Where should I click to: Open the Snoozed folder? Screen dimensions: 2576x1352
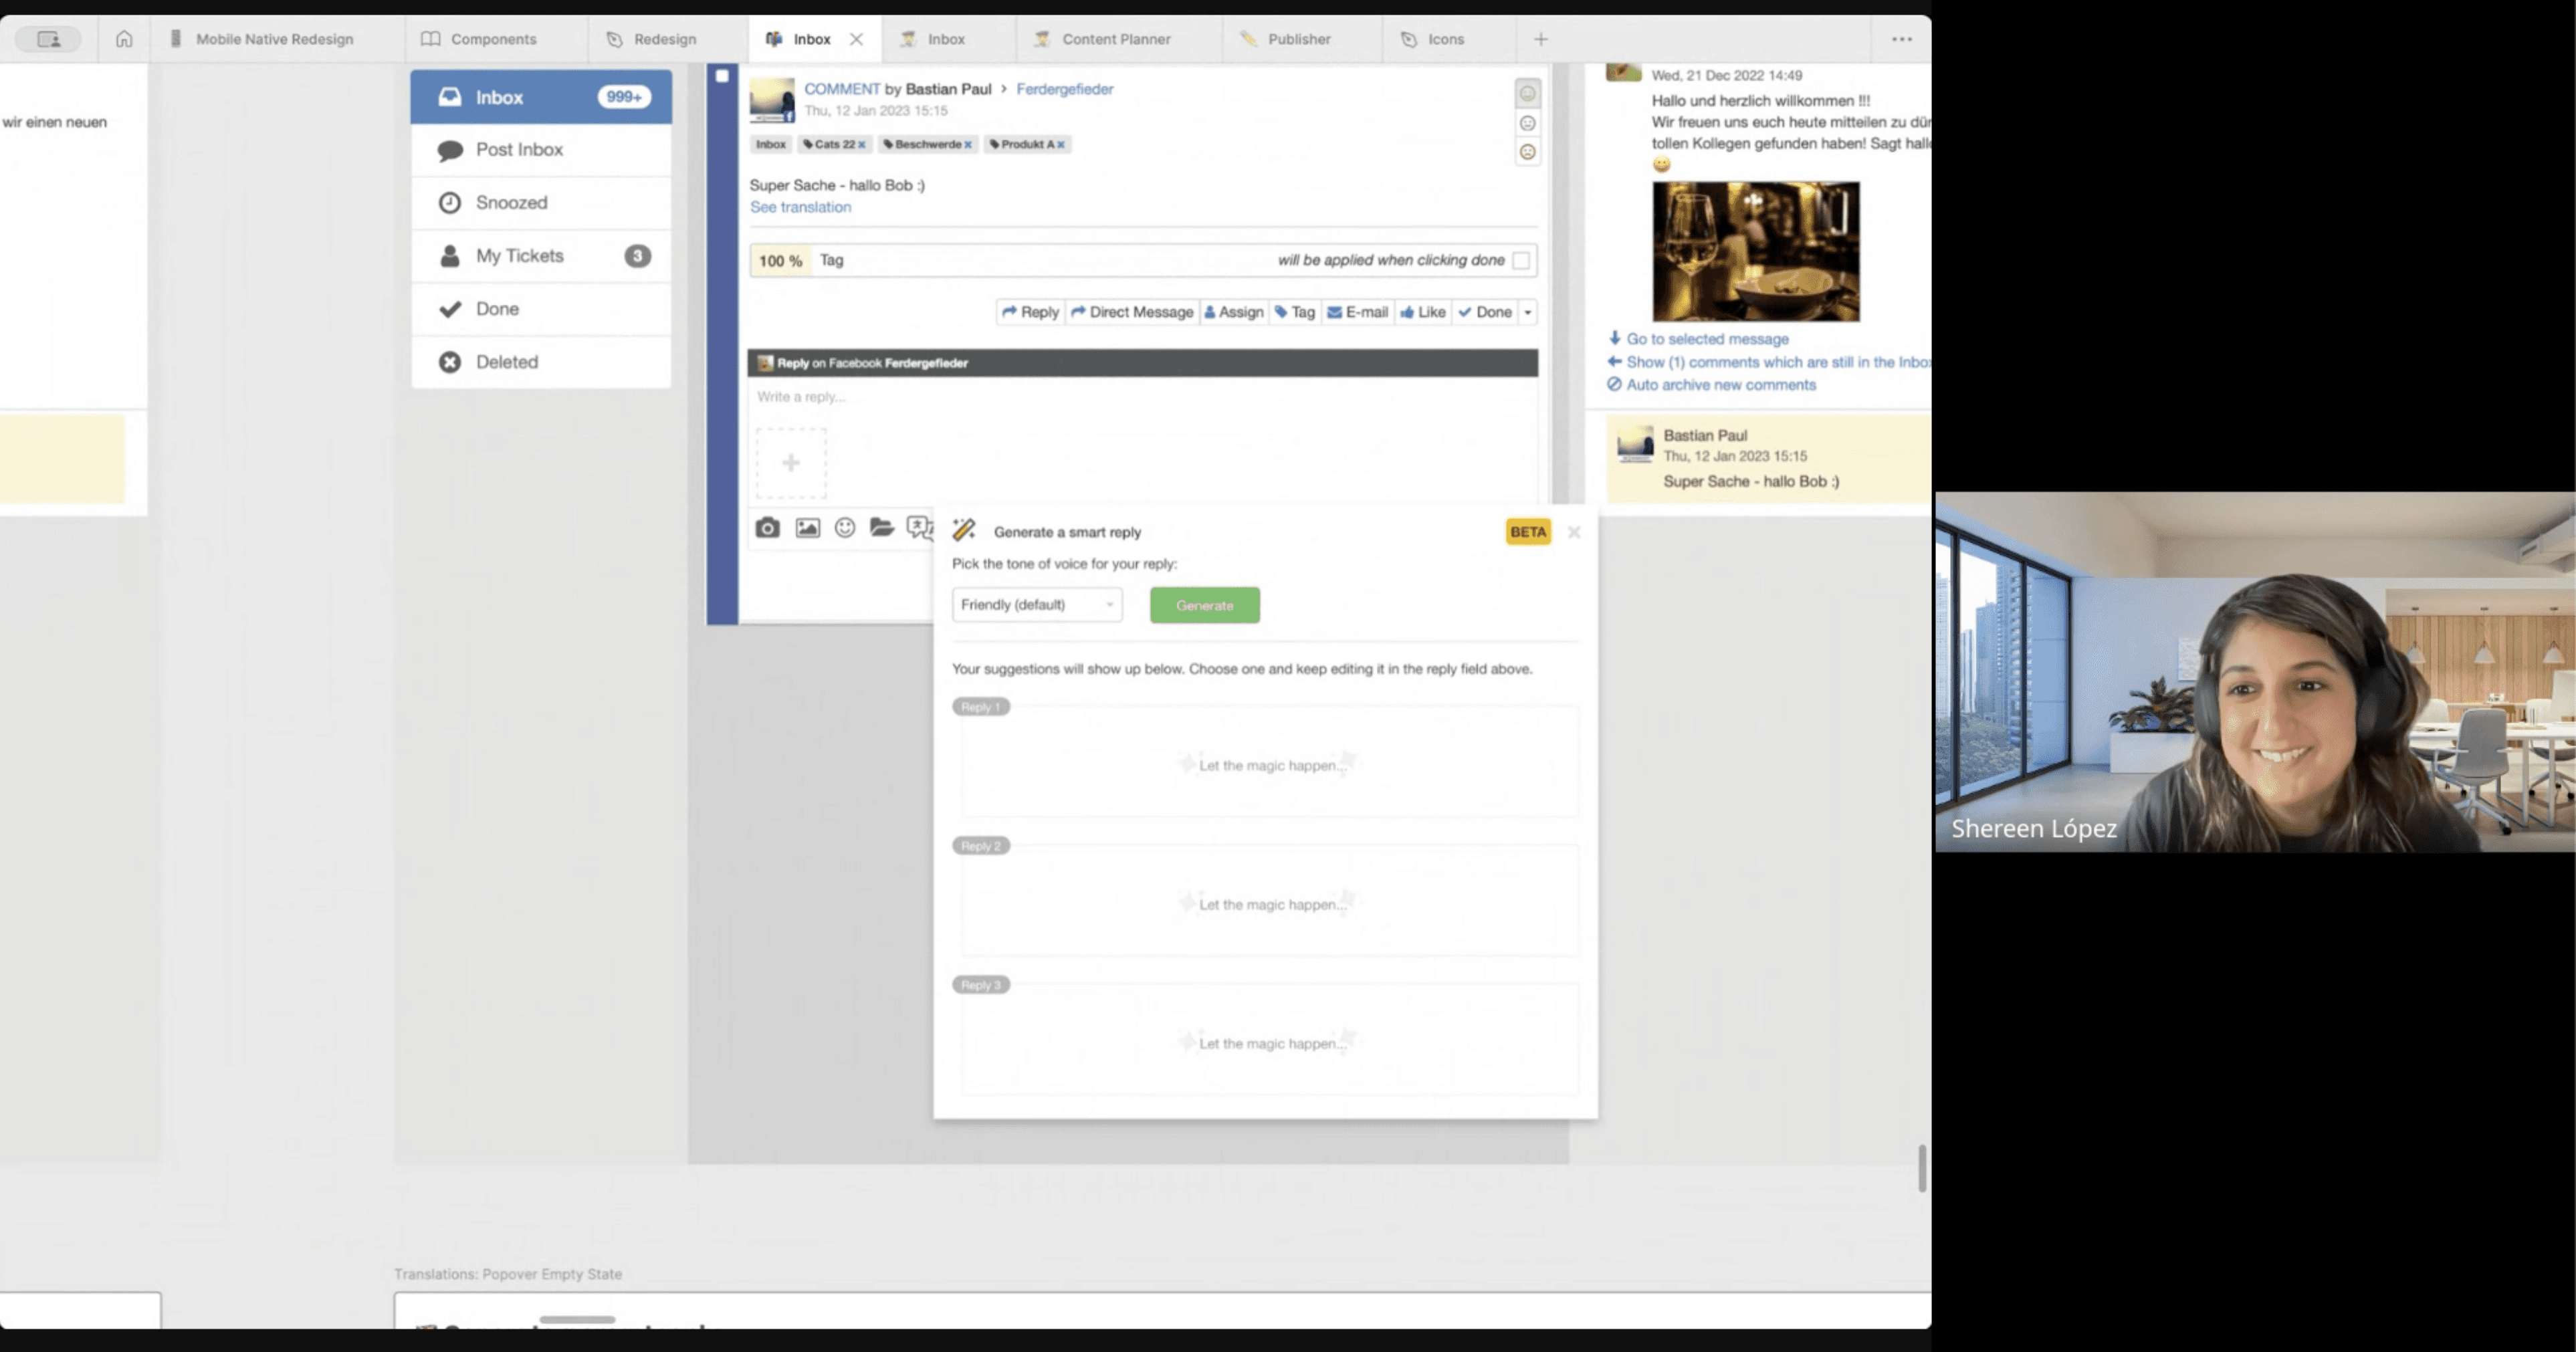[511, 203]
